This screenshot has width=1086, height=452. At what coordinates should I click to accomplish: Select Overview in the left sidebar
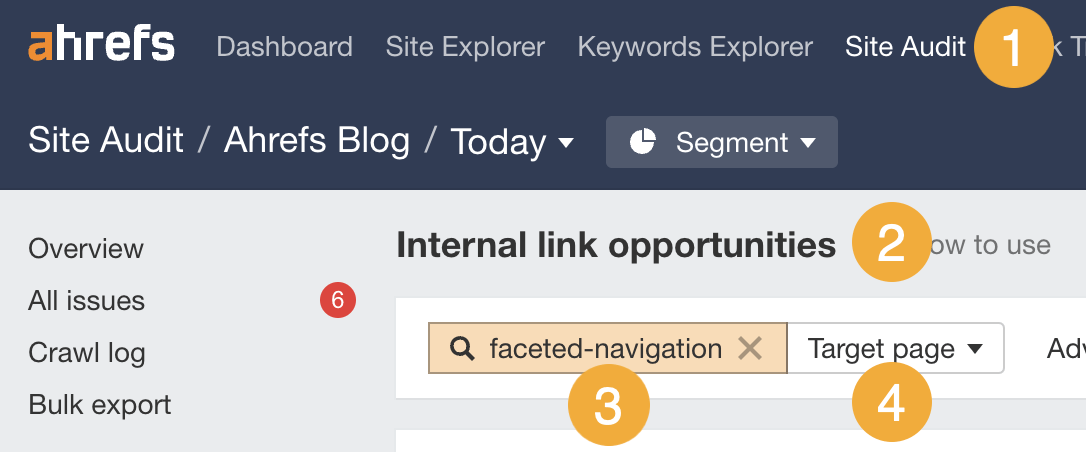pos(86,248)
